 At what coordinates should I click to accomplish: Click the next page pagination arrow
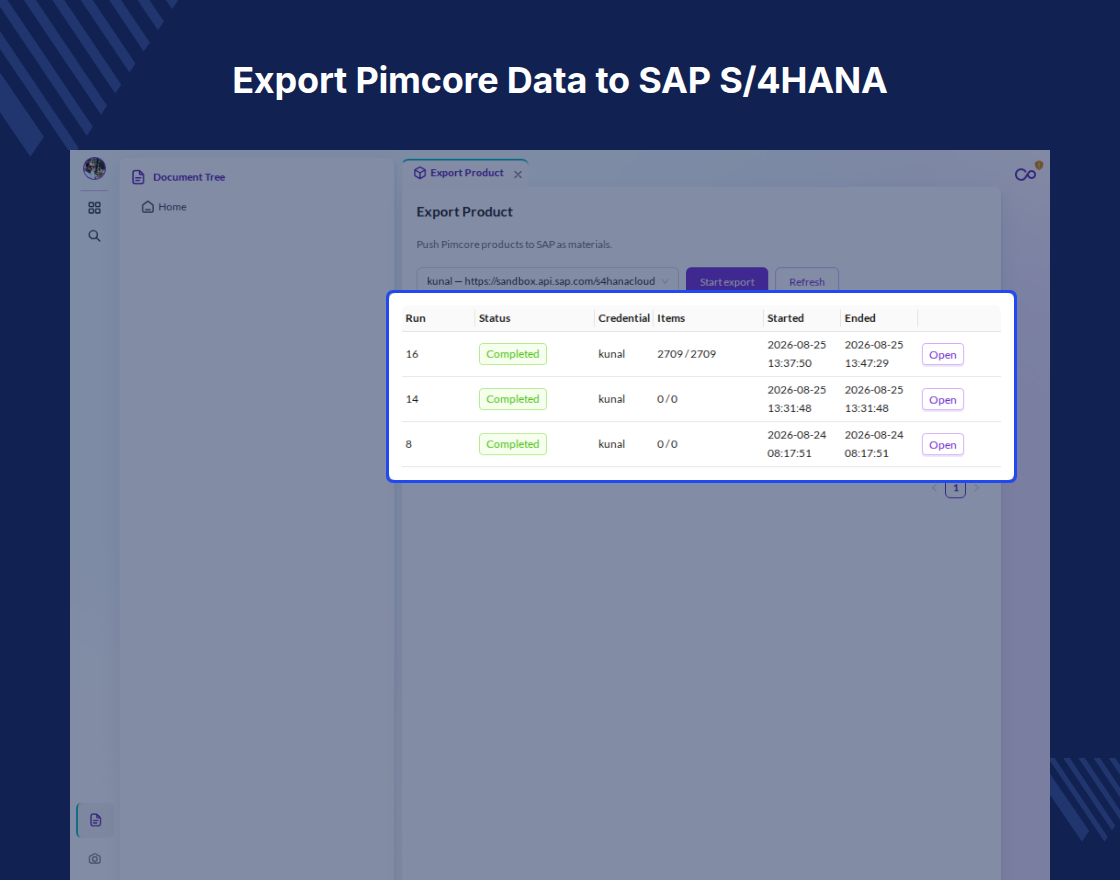[x=976, y=489]
